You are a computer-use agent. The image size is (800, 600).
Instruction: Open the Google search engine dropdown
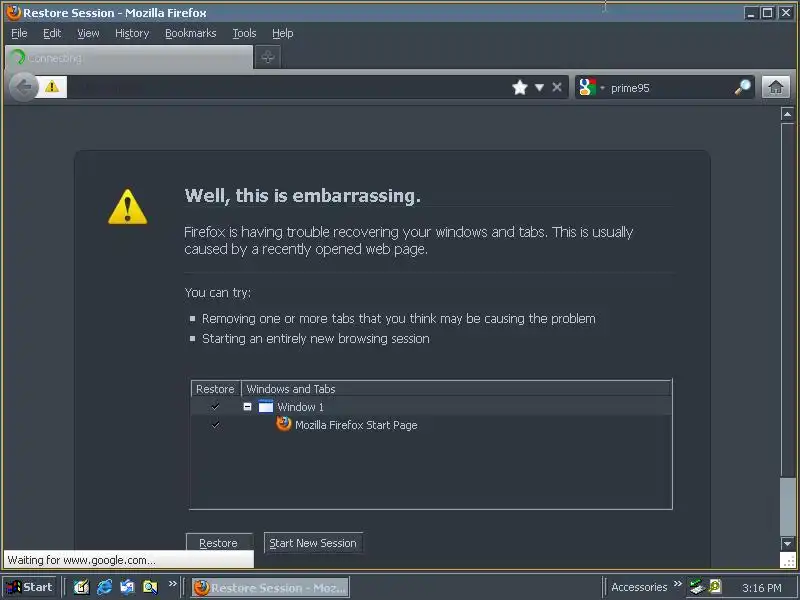[x=591, y=88]
